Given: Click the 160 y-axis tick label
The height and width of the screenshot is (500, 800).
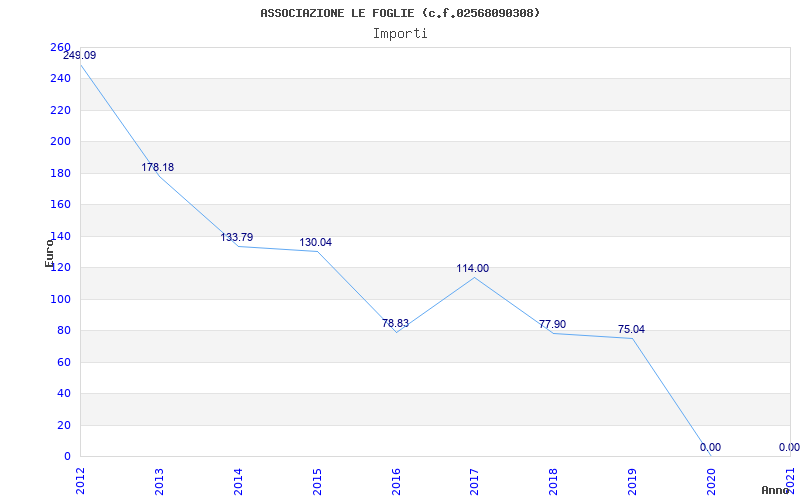Looking at the screenshot, I should 60,205.
